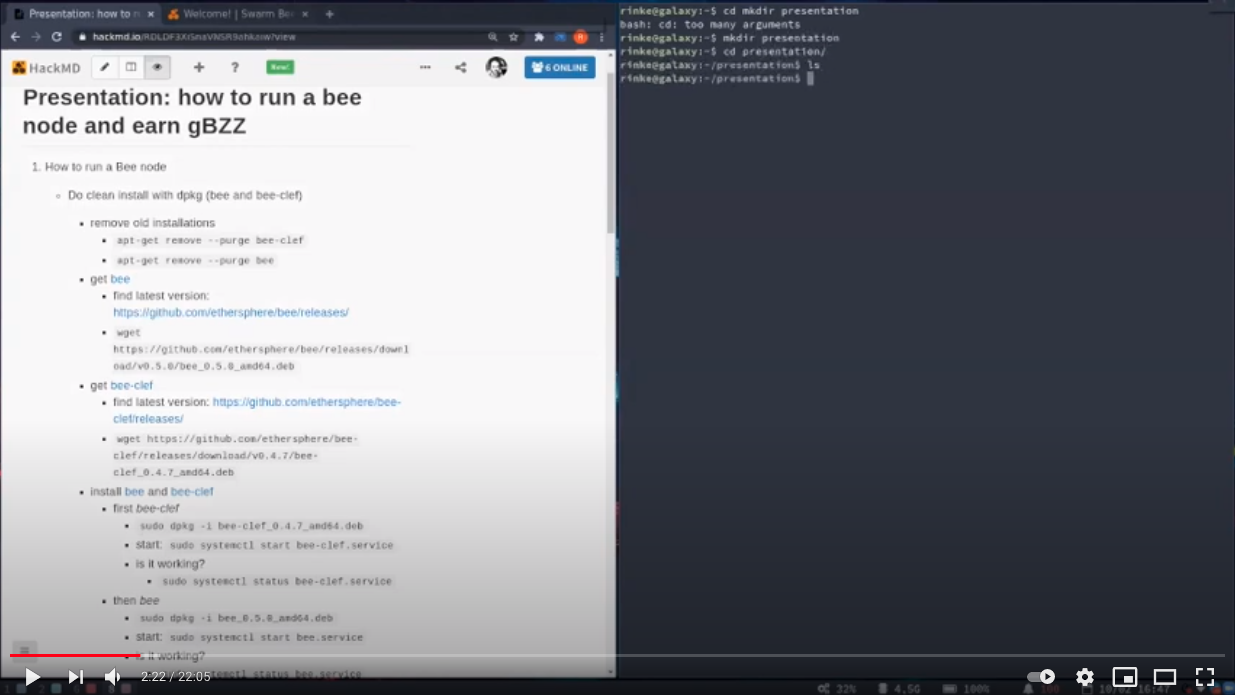Toggle YouTube autoplay switch
Viewport: 1235px width, 695px height.
(x=1041, y=677)
